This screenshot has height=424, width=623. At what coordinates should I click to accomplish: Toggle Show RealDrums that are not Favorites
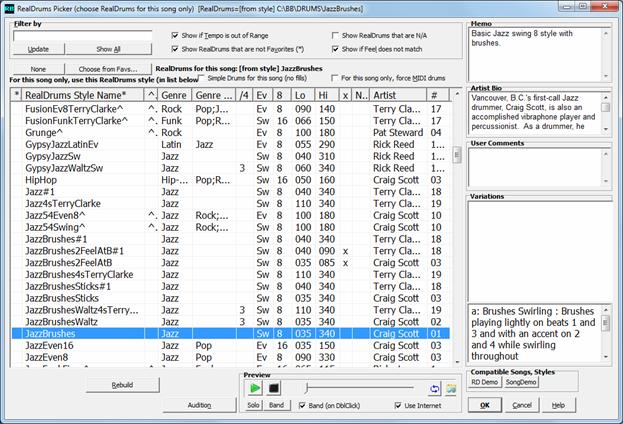[x=175, y=49]
